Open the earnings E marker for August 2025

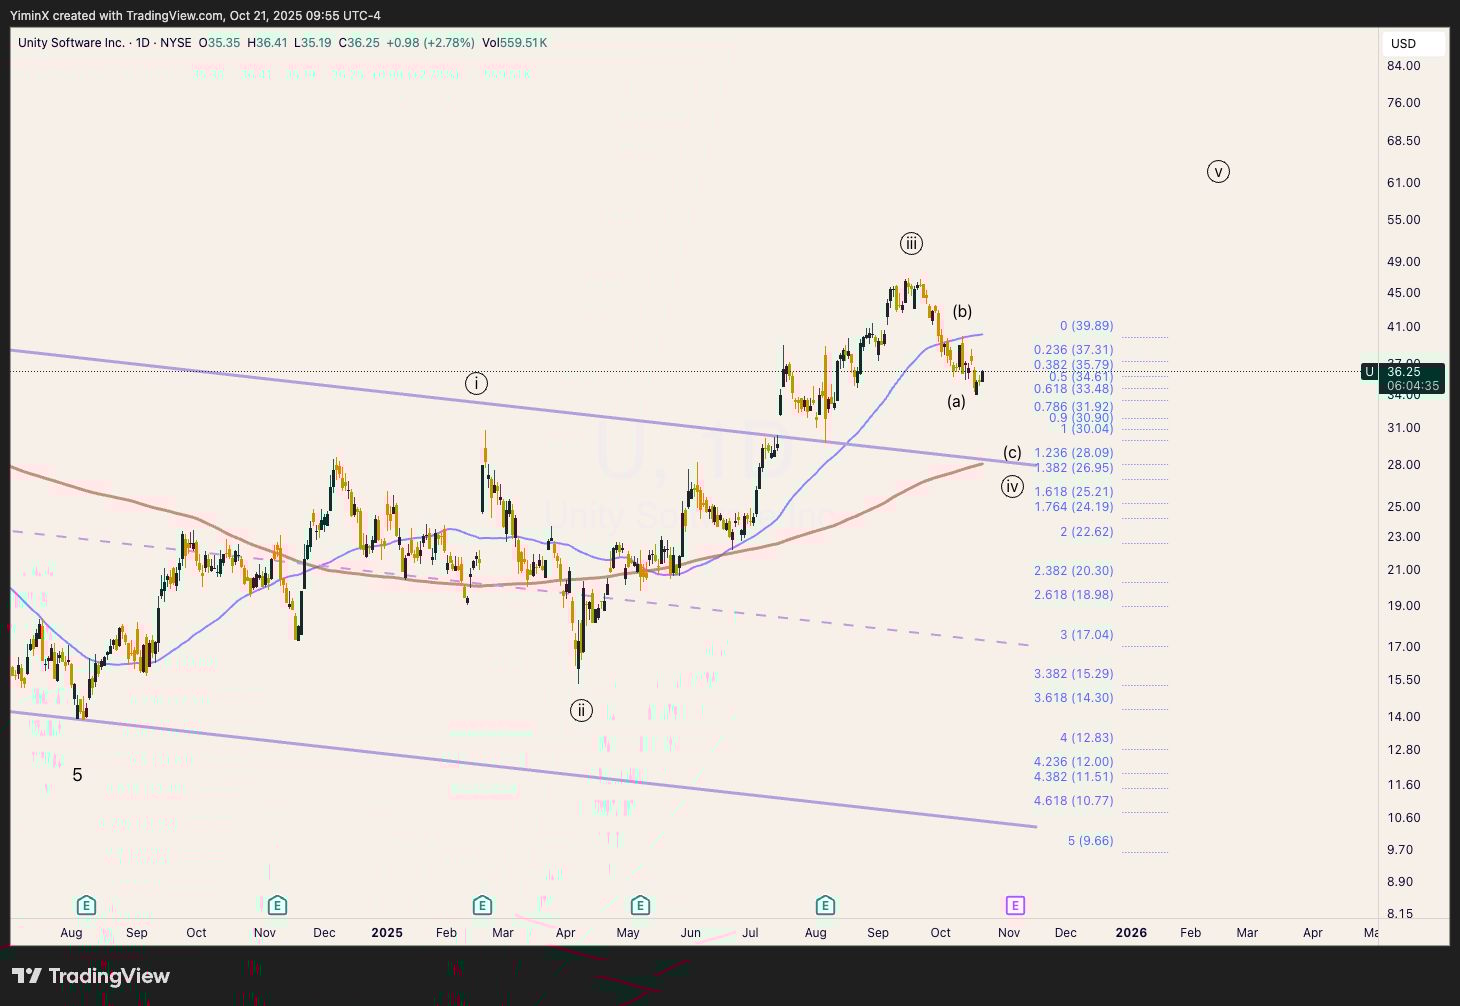[x=825, y=906]
